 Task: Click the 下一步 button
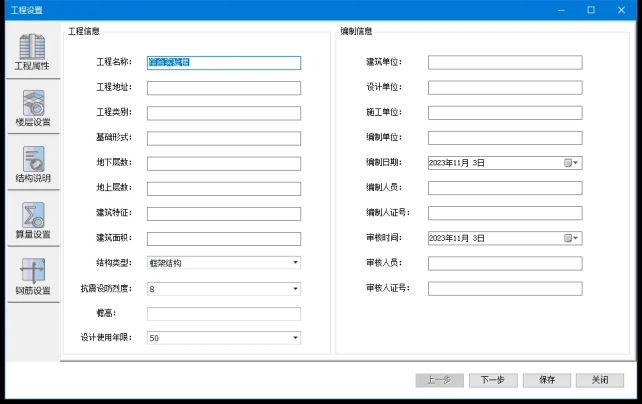click(x=492, y=380)
